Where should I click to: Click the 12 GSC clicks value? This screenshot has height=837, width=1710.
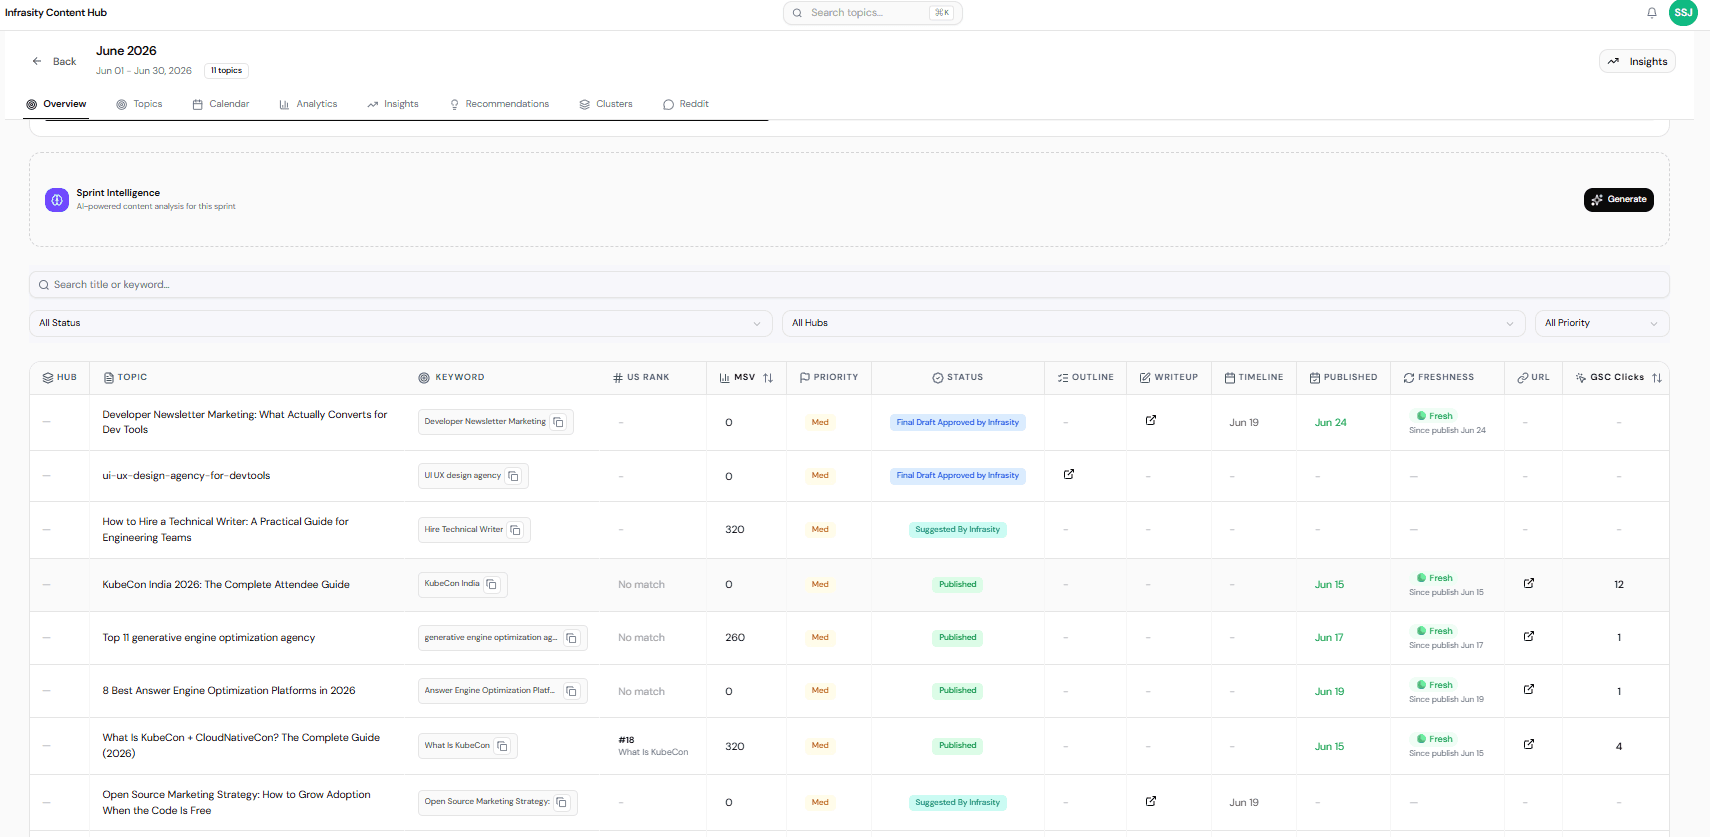1619,585
